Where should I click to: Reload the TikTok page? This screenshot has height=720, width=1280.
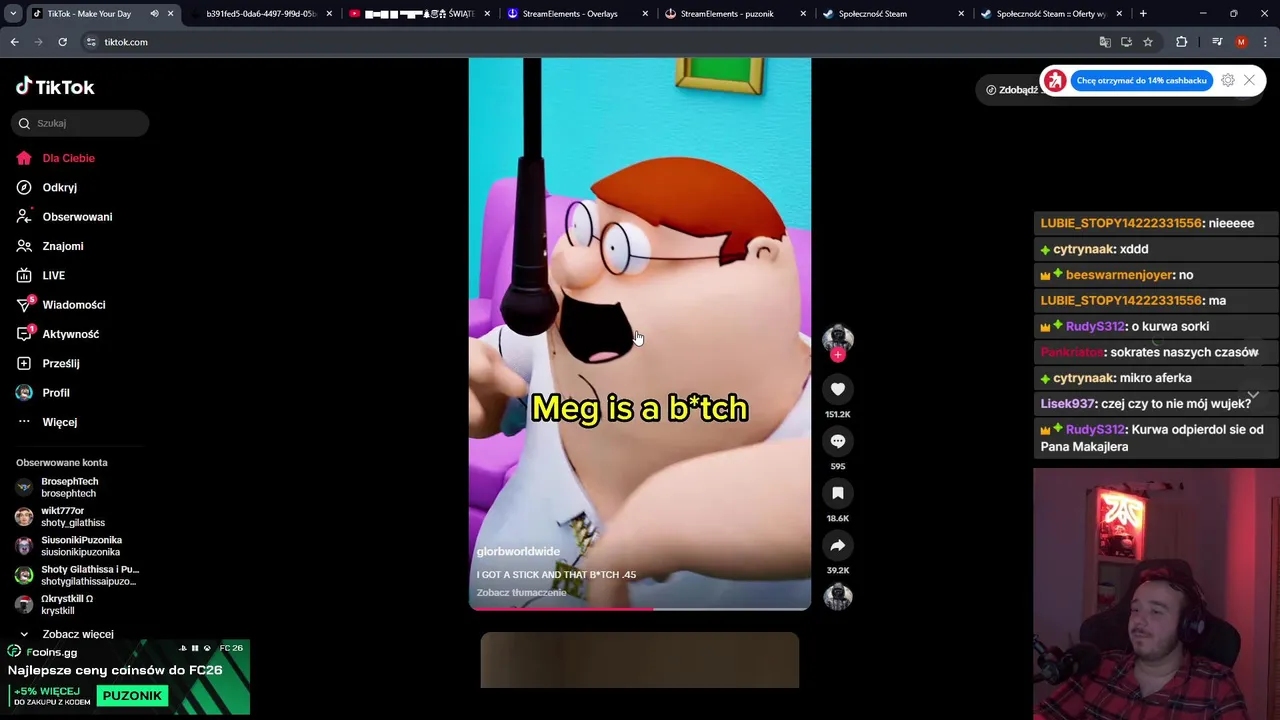coord(62,42)
